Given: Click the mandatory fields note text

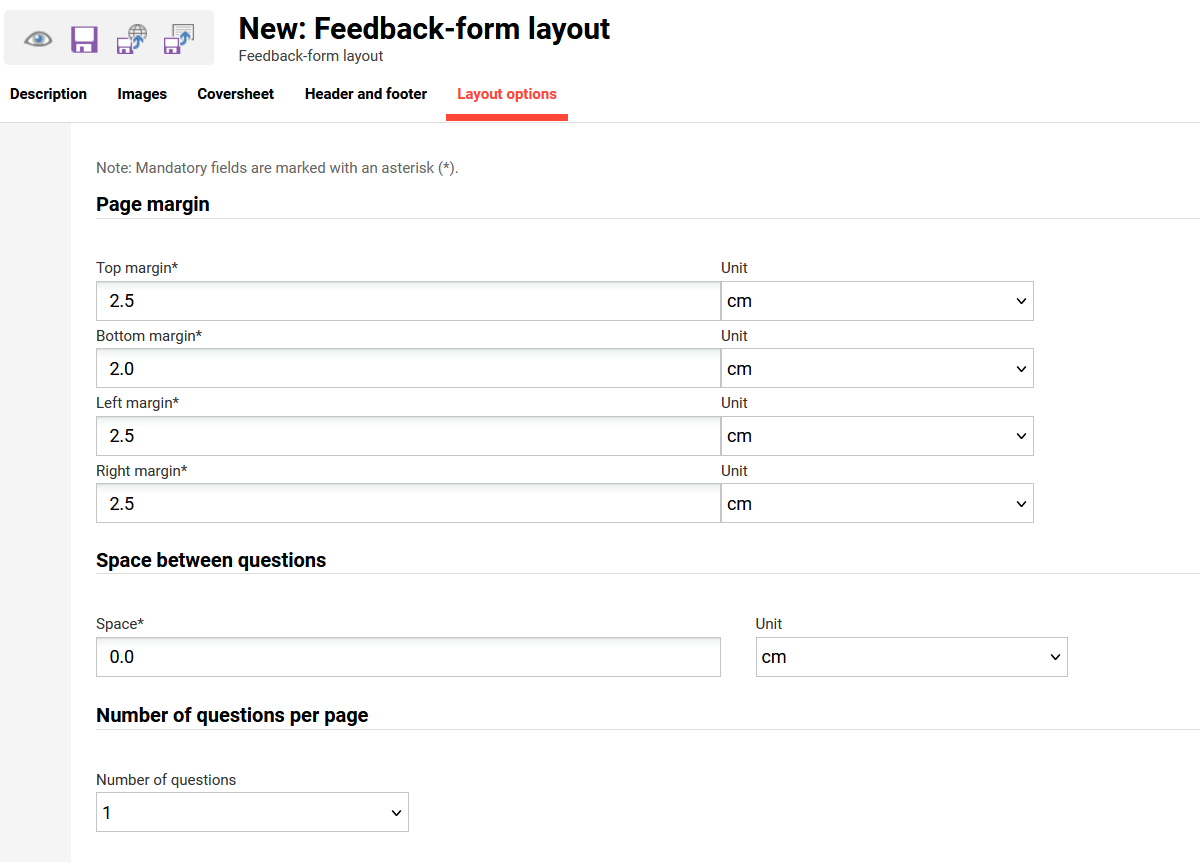Looking at the screenshot, I should 277,168.
